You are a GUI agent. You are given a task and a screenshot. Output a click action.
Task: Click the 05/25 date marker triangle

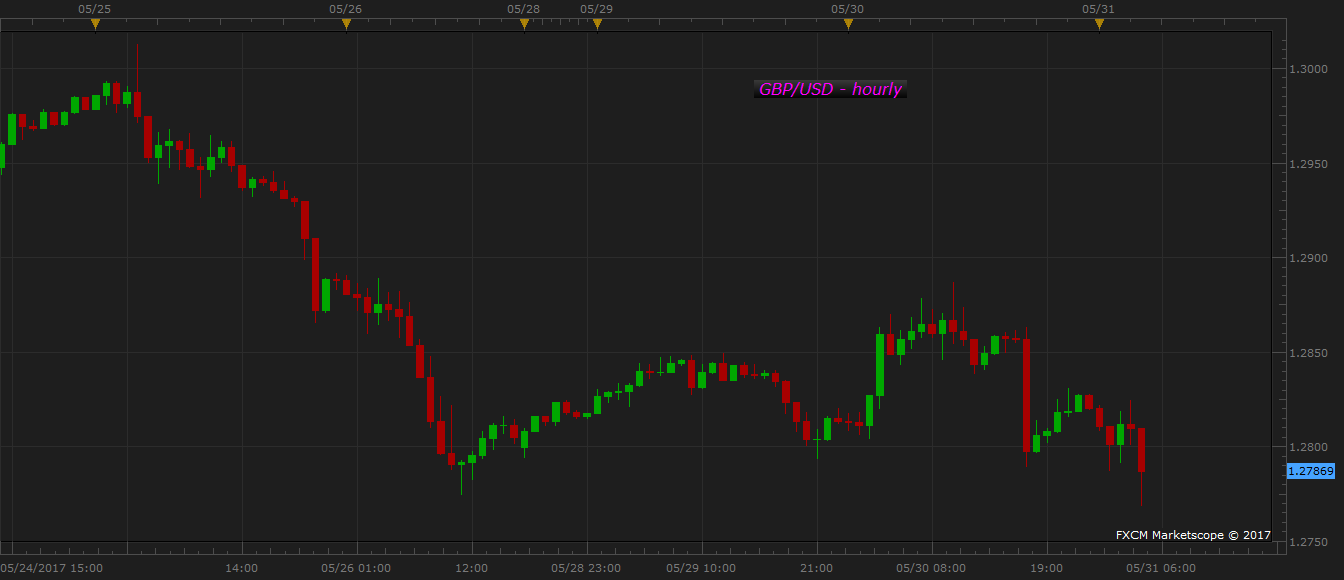(x=95, y=24)
